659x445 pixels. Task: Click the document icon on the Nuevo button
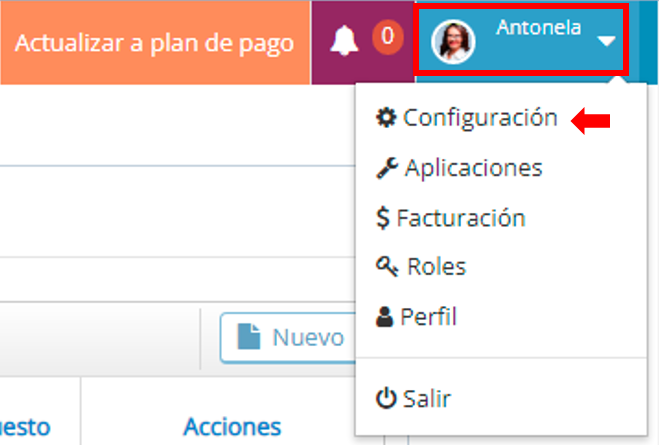click(249, 338)
